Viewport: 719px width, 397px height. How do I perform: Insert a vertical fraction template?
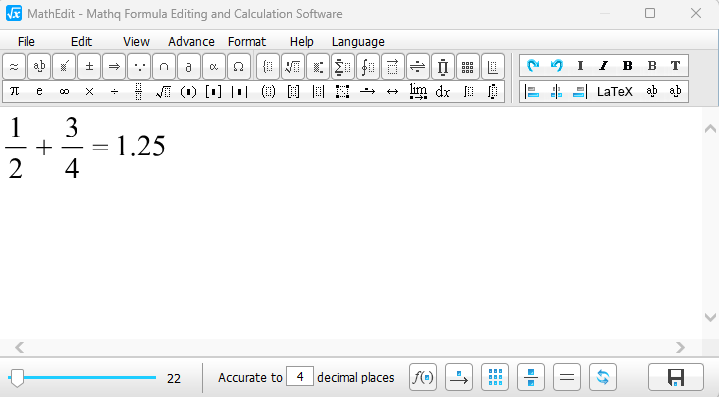click(x=138, y=92)
